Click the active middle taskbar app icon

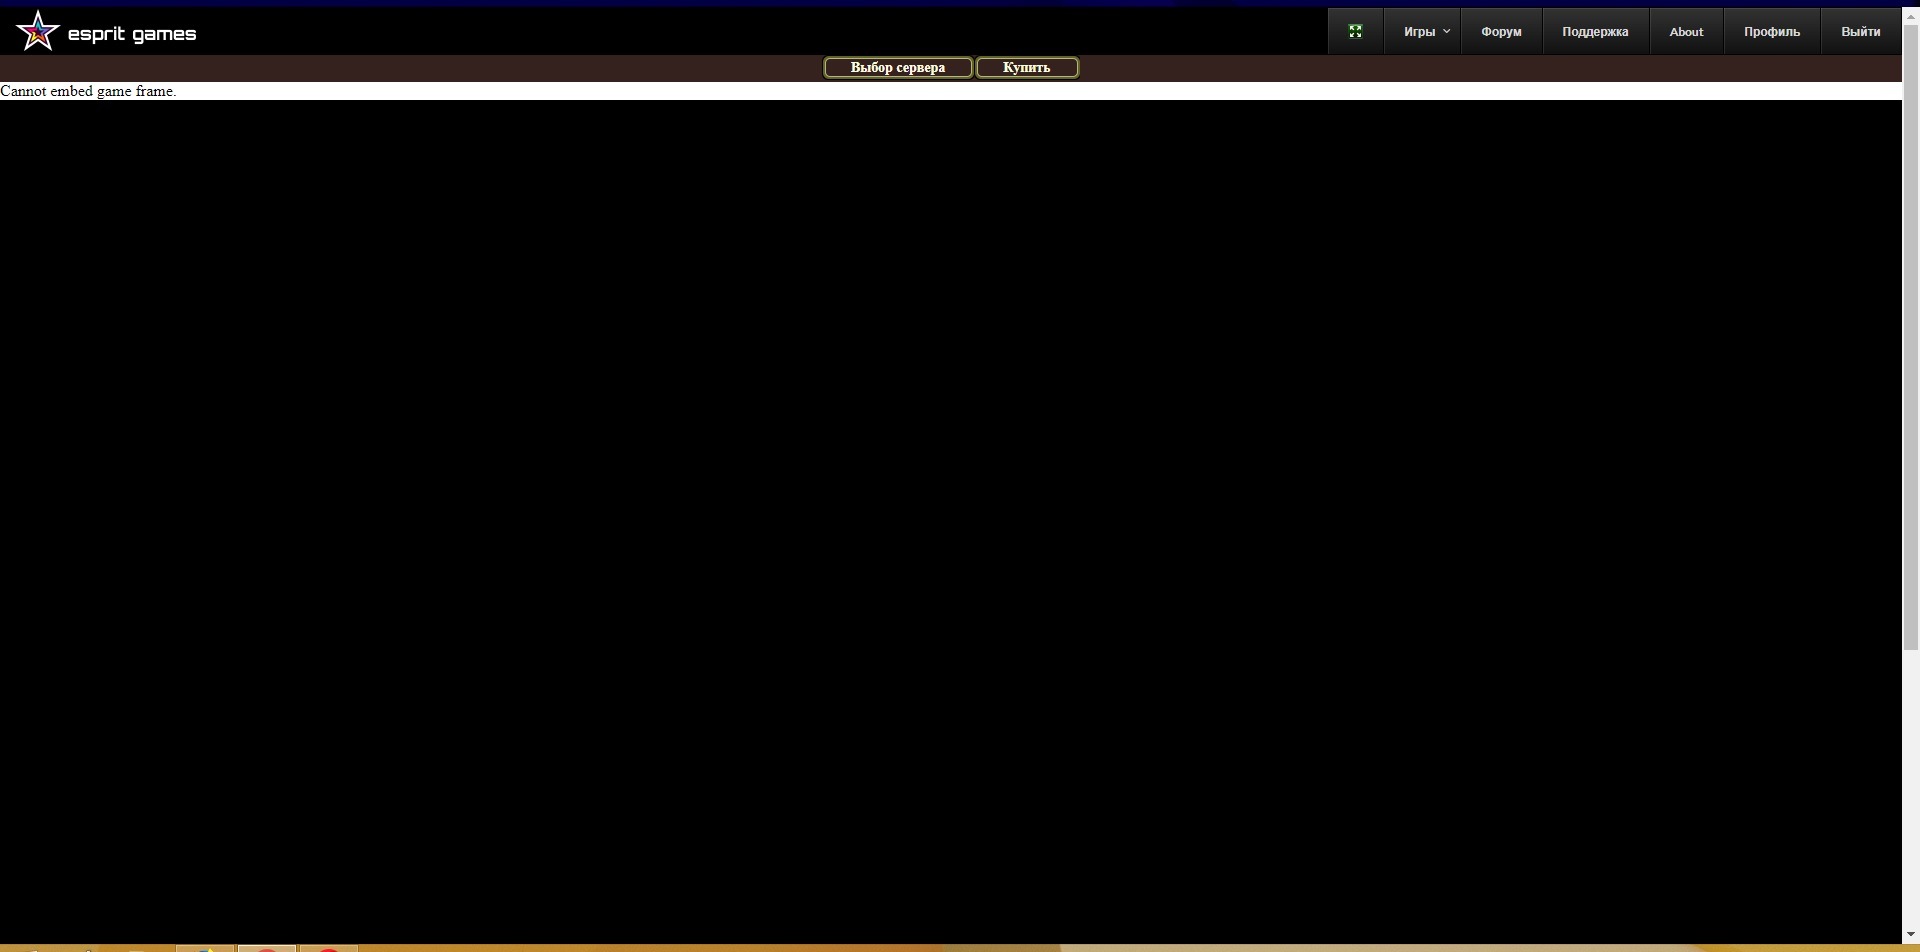[266, 948]
